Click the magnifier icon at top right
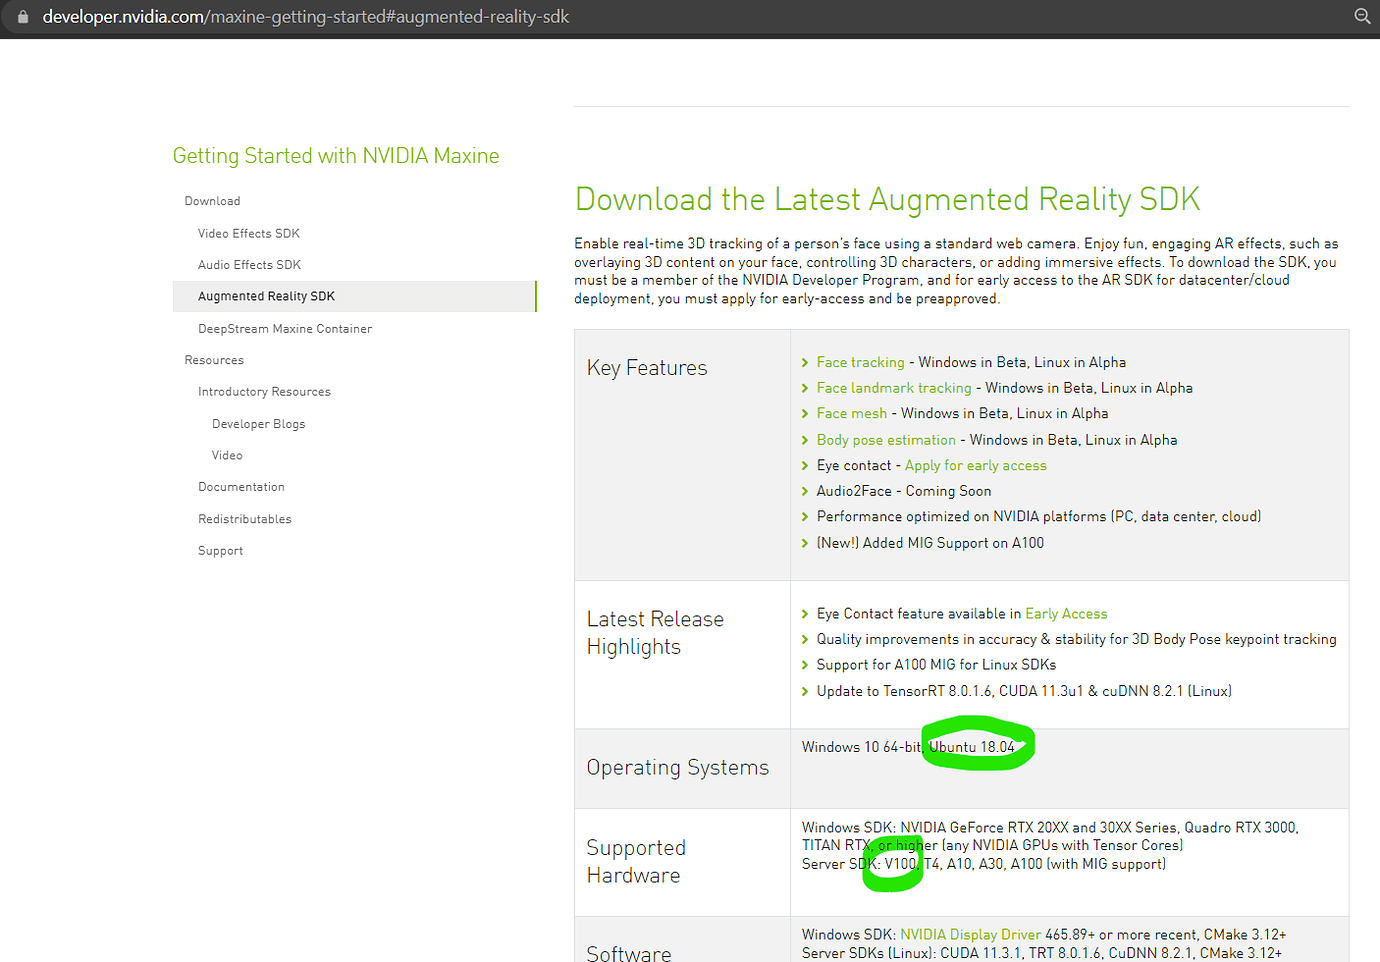 (x=1362, y=16)
